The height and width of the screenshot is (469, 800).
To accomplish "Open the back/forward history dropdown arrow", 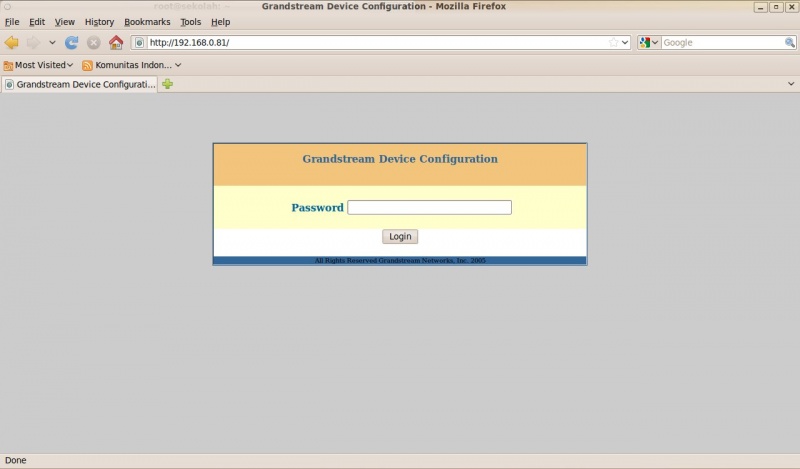I will click(x=53, y=43).
